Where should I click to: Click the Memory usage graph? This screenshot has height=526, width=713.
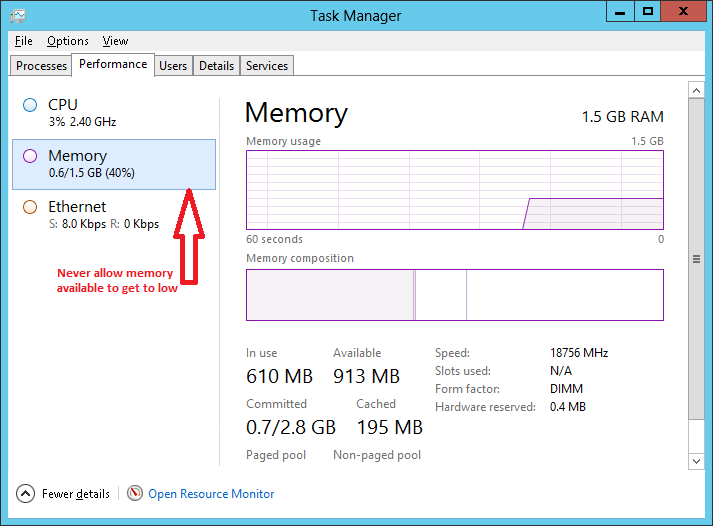[x=455, y=190]
